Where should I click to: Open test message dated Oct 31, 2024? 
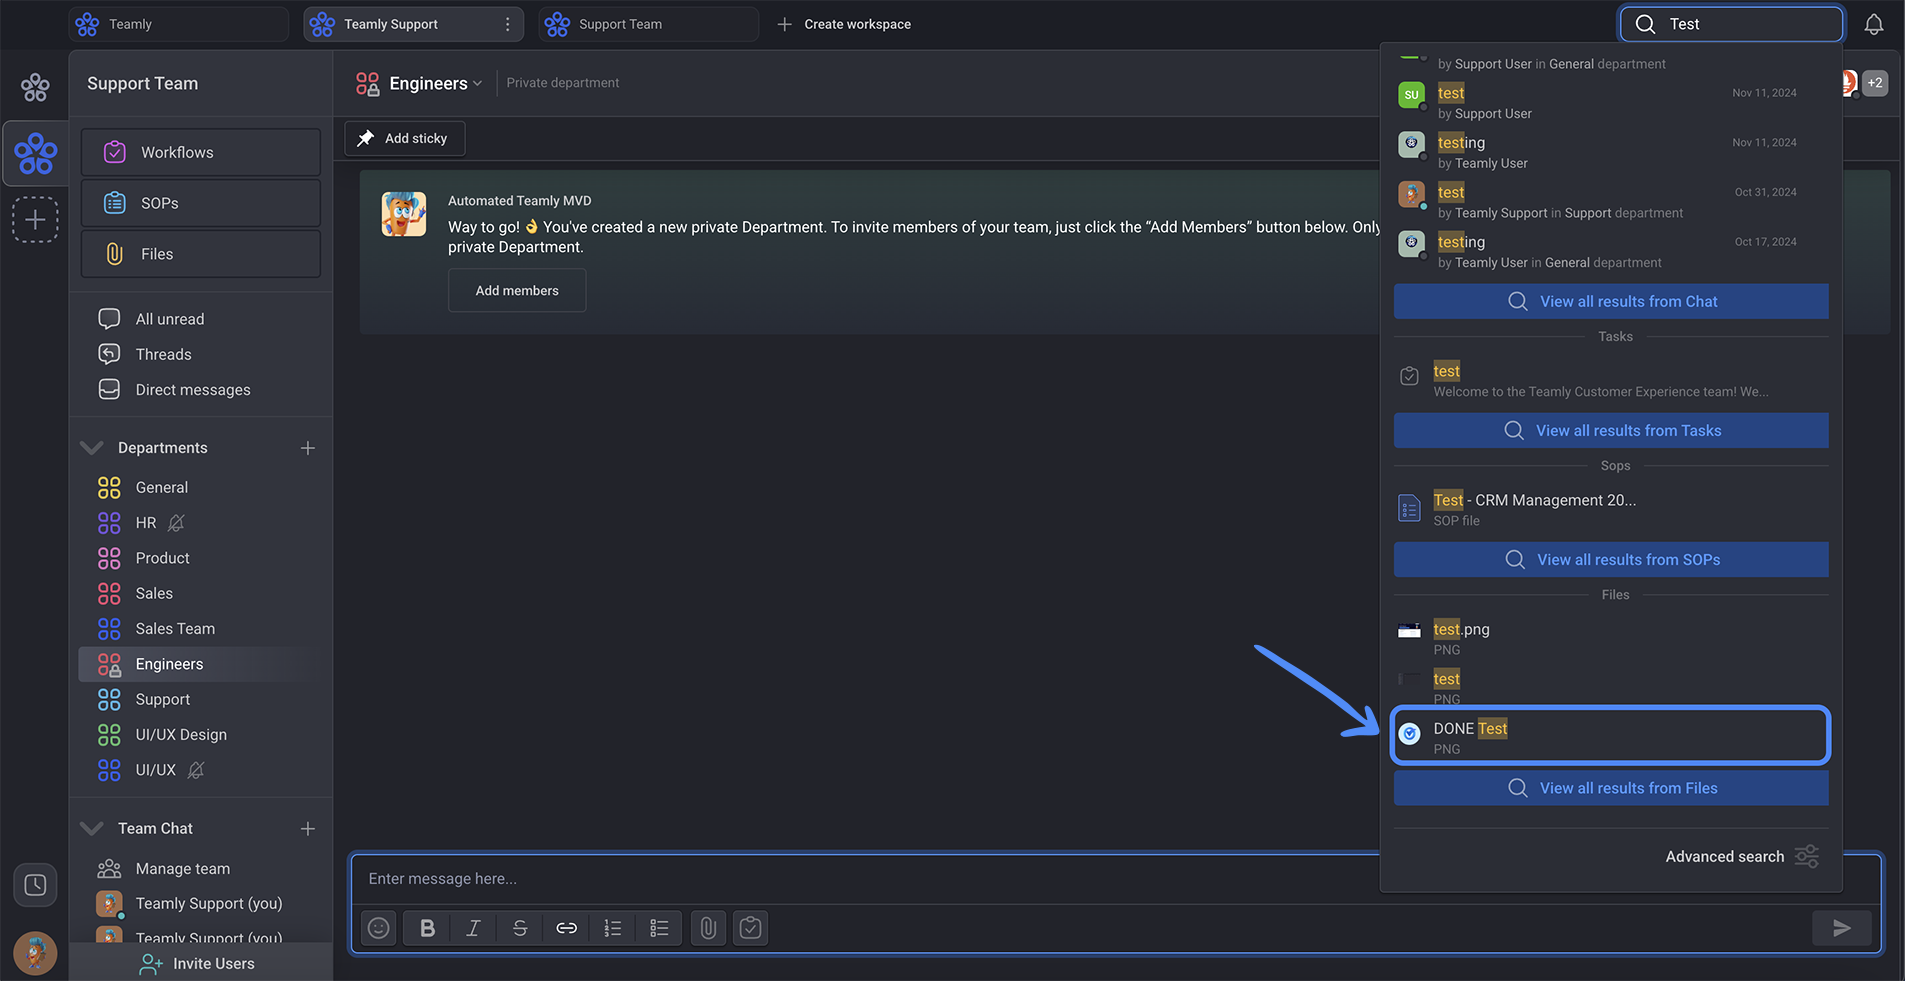pyautogui.click(x=1611, y=201)
